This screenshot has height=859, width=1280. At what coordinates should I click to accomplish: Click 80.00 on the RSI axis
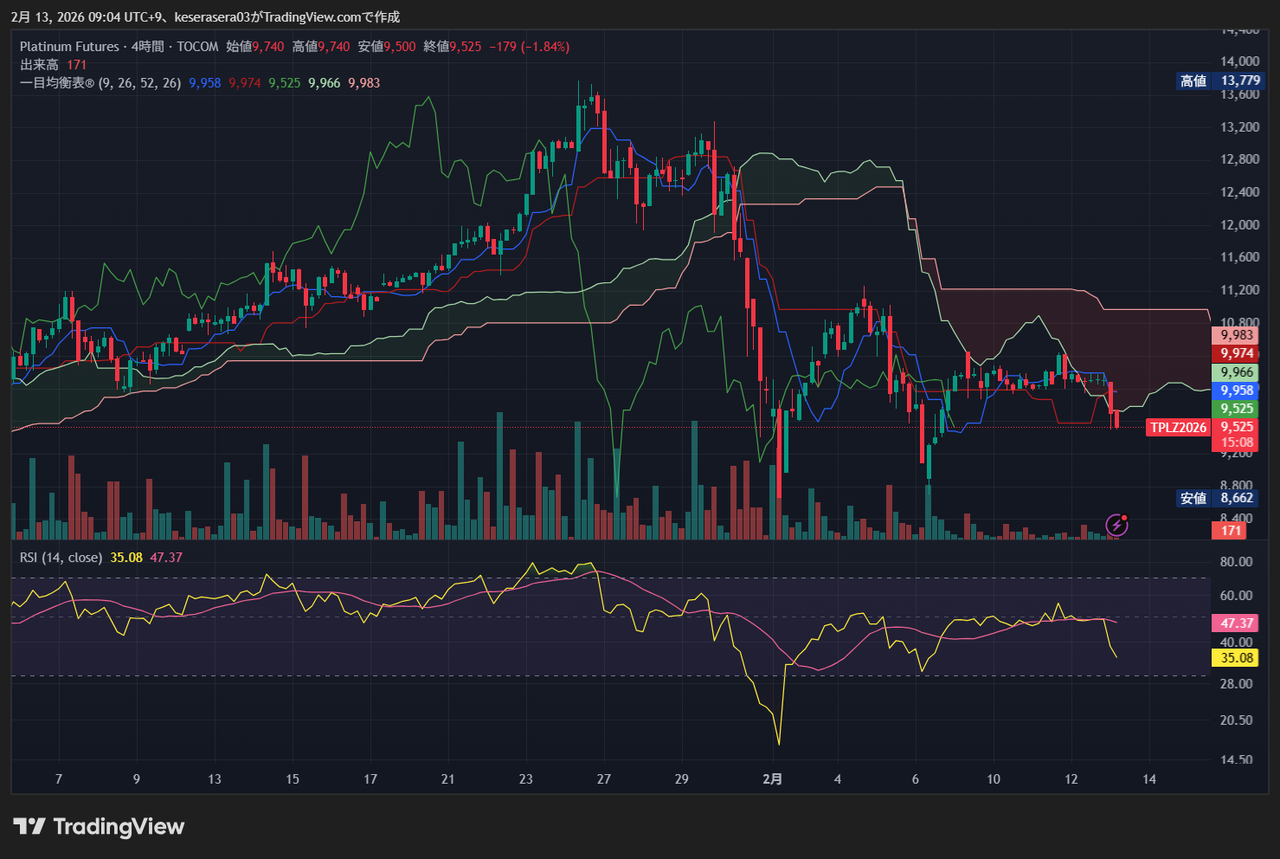click(1236, 562)
